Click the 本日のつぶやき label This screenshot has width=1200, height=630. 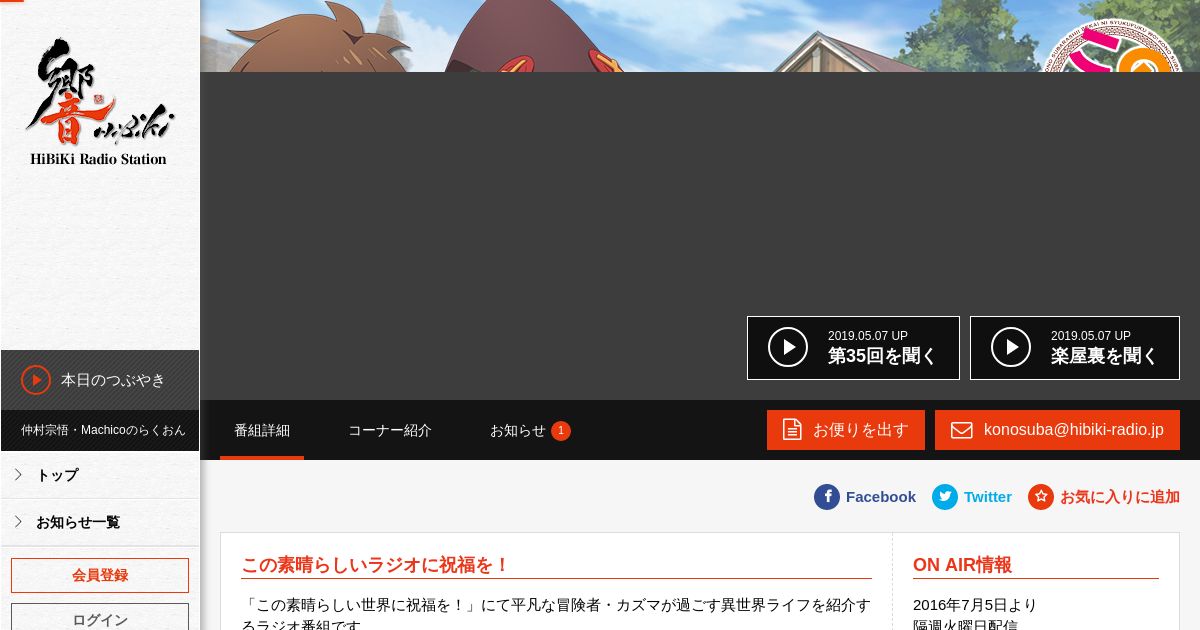[113, 380]
